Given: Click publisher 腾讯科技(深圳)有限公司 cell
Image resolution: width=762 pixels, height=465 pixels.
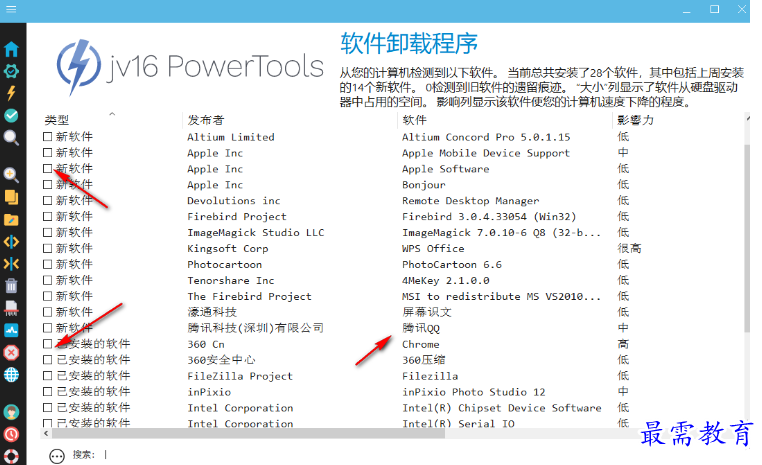Looking at the screenshot, I should coord(256,328).
